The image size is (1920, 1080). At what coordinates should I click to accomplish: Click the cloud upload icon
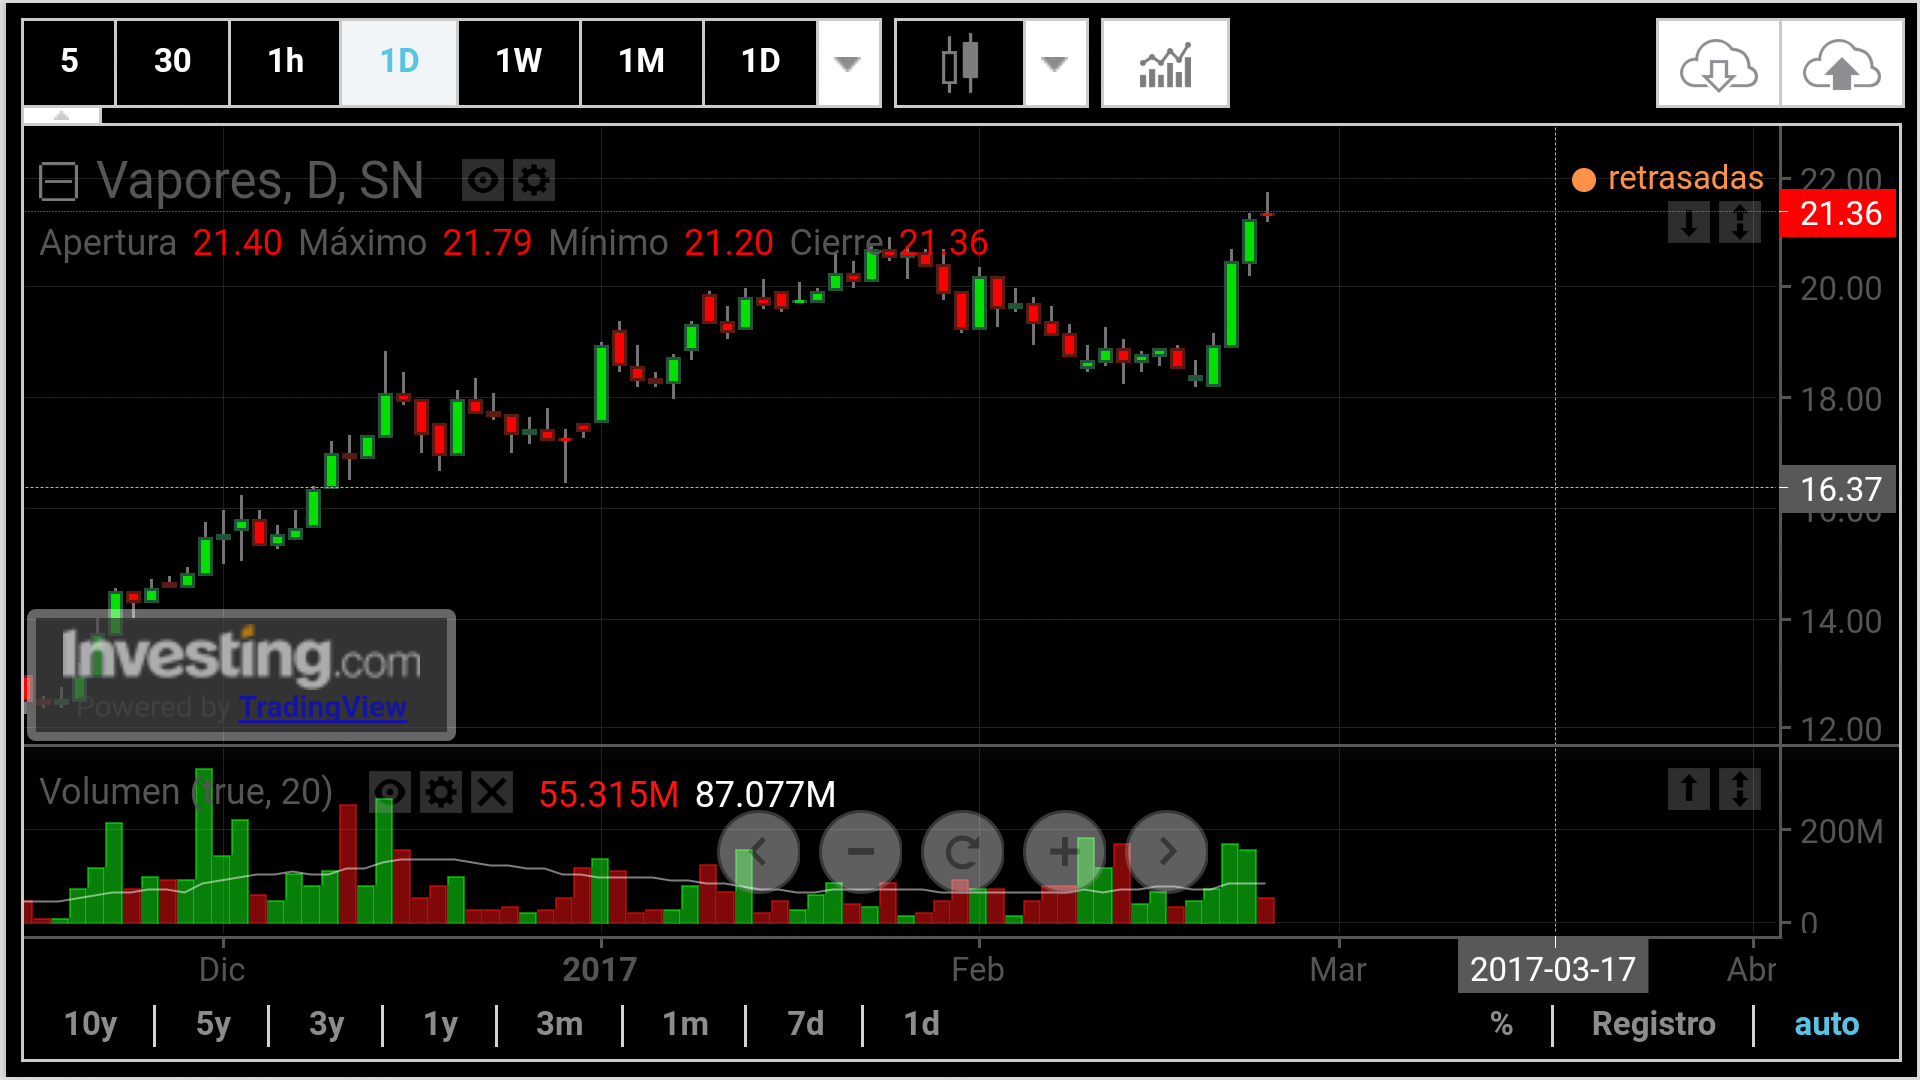[1841, 63]
